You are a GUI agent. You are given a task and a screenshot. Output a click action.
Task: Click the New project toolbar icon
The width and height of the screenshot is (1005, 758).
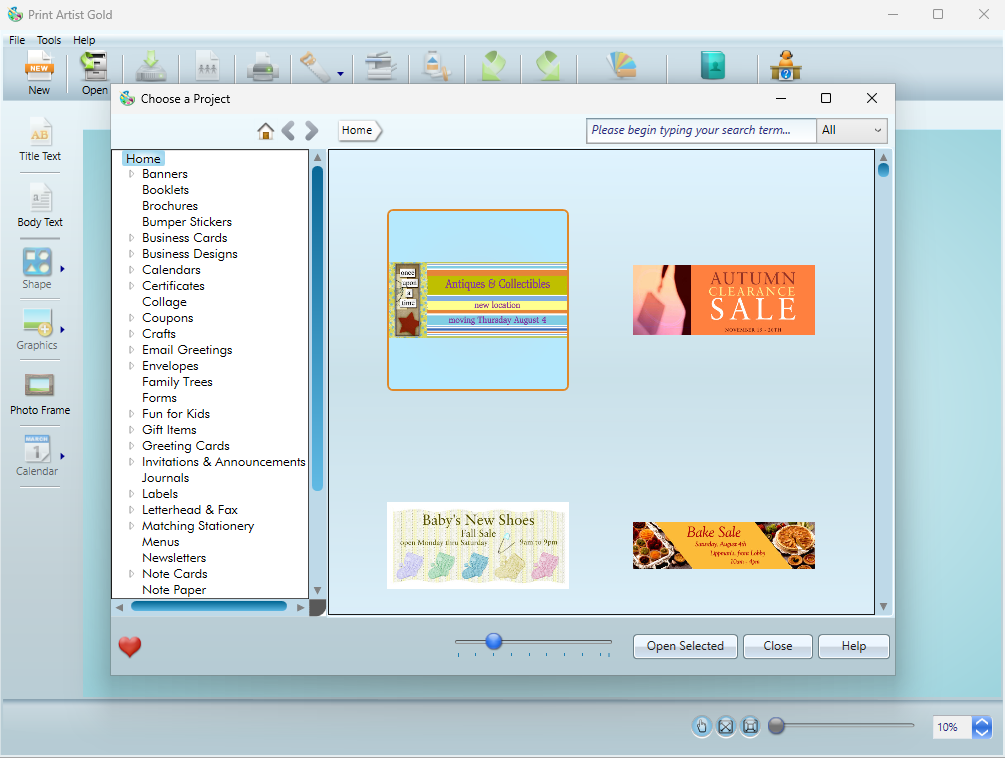coord(39,67)
